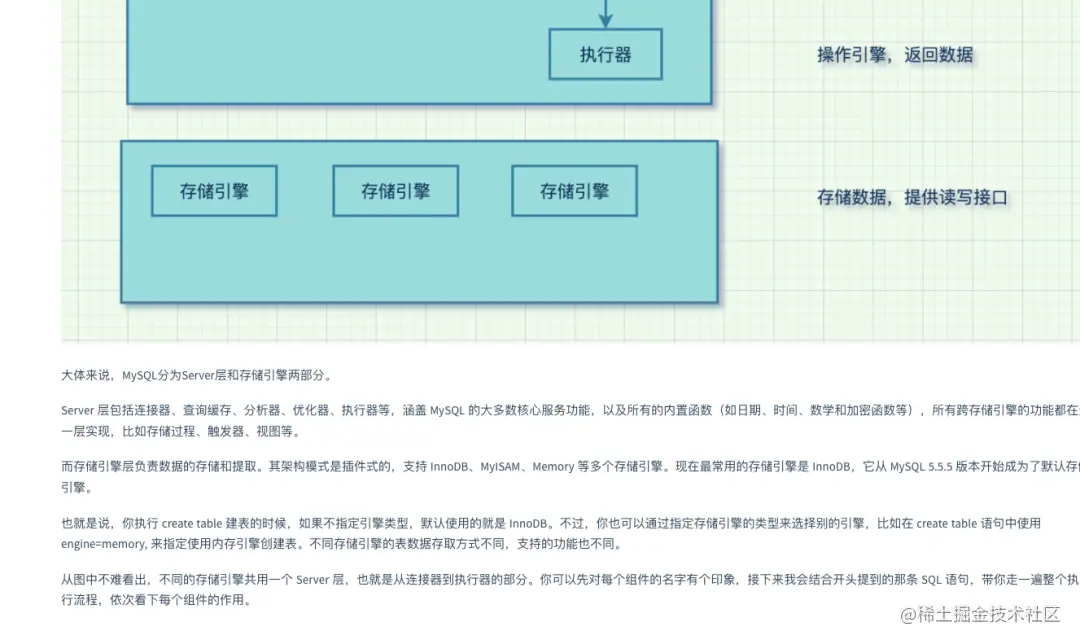
Task: Click the phrase Server 层 in the final paragraph
Action: (322, 578)
